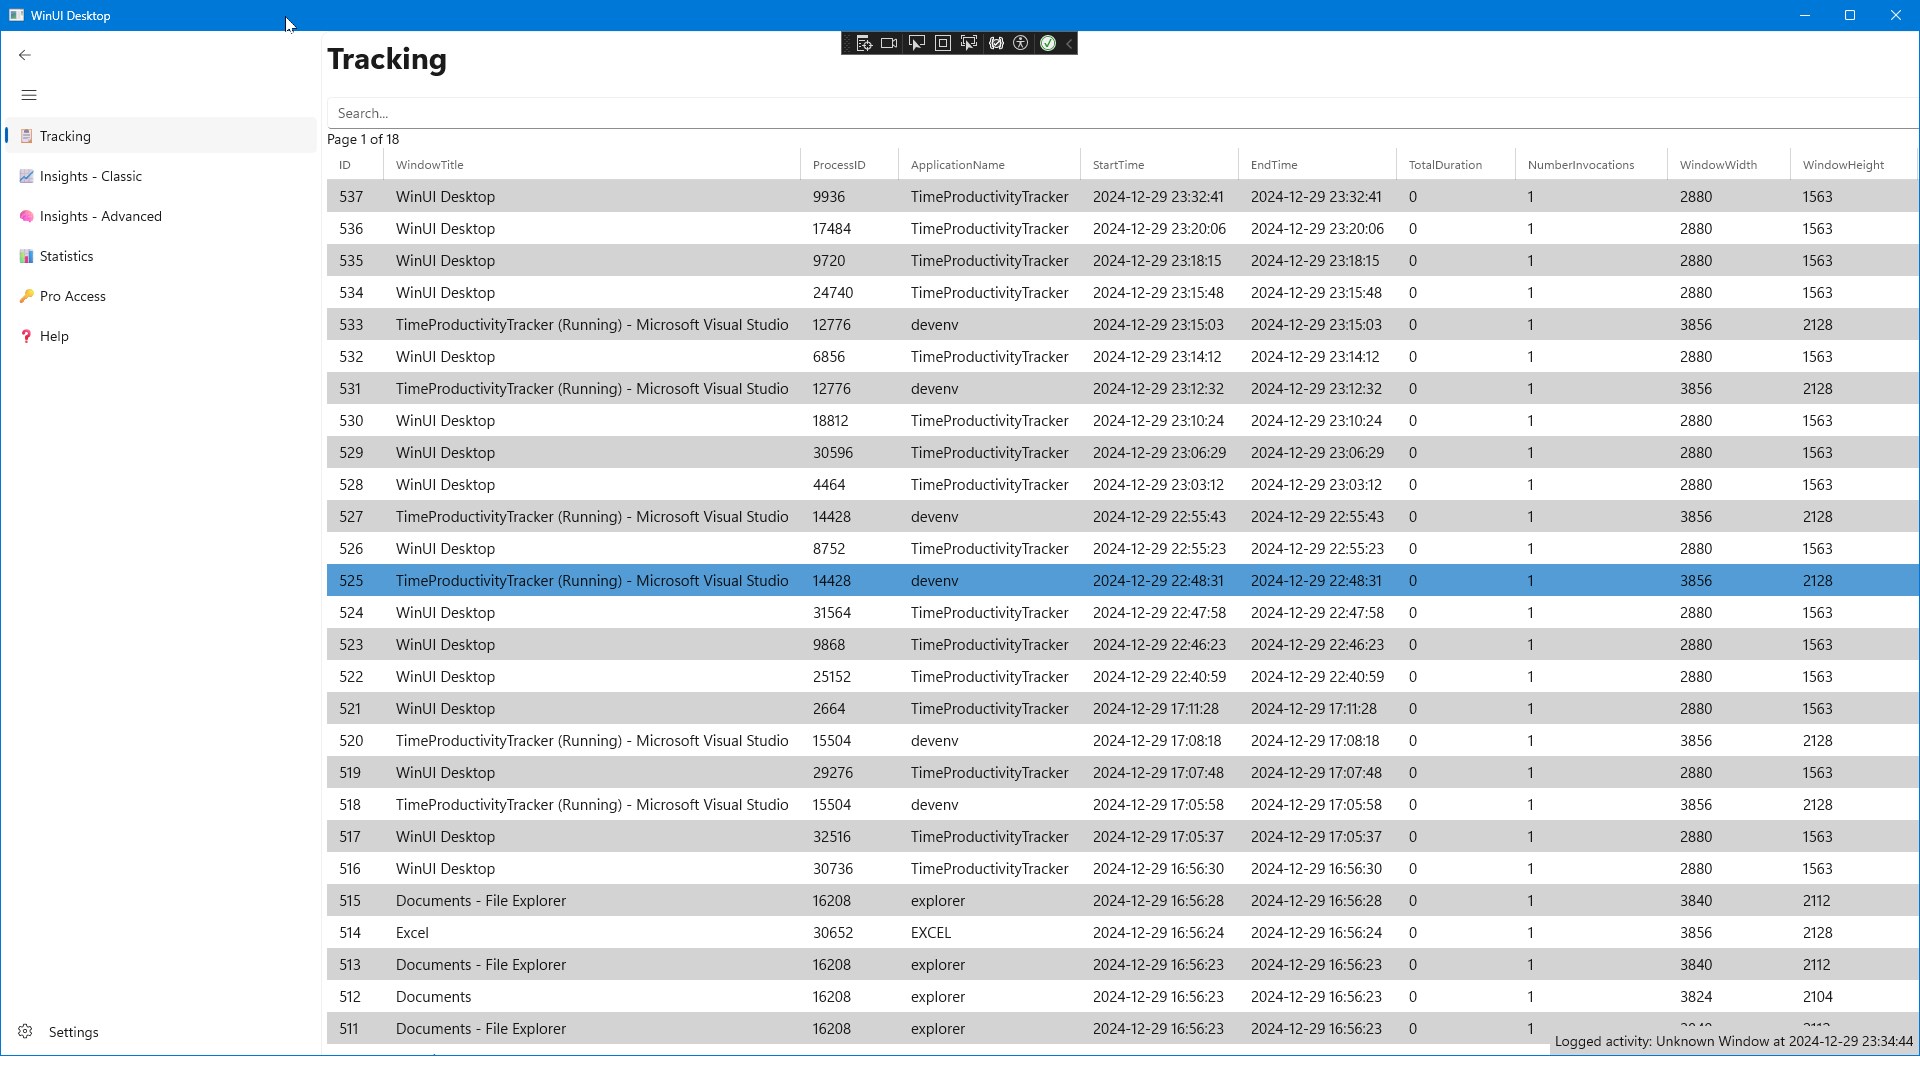Enable Select Element tool in debug toolbar
1920x1080 pixels.
(916, 44)
